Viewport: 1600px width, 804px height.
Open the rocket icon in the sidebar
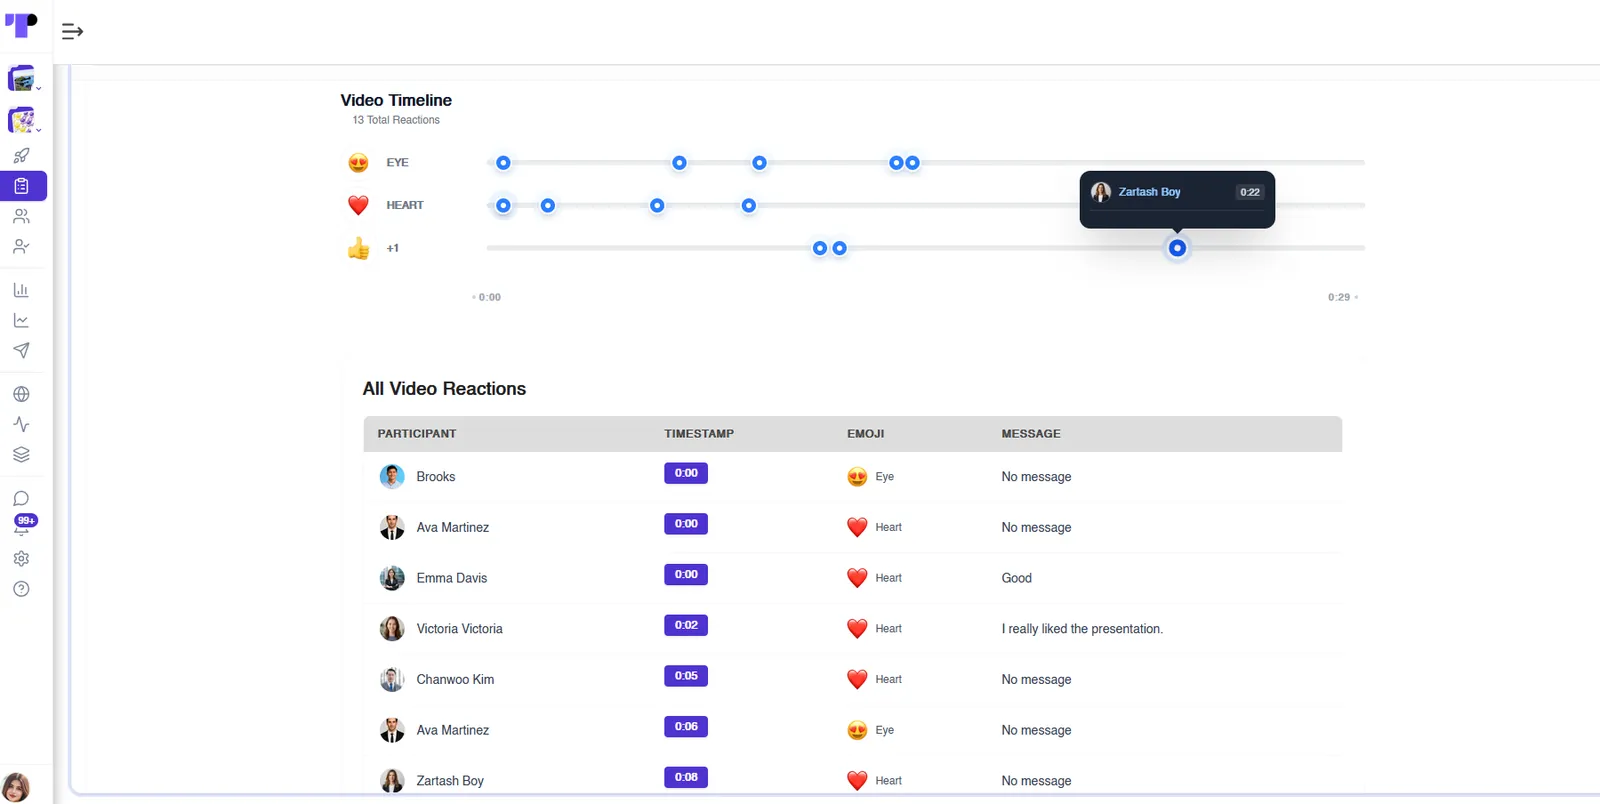pyautogui.click(x=21, y=156)
